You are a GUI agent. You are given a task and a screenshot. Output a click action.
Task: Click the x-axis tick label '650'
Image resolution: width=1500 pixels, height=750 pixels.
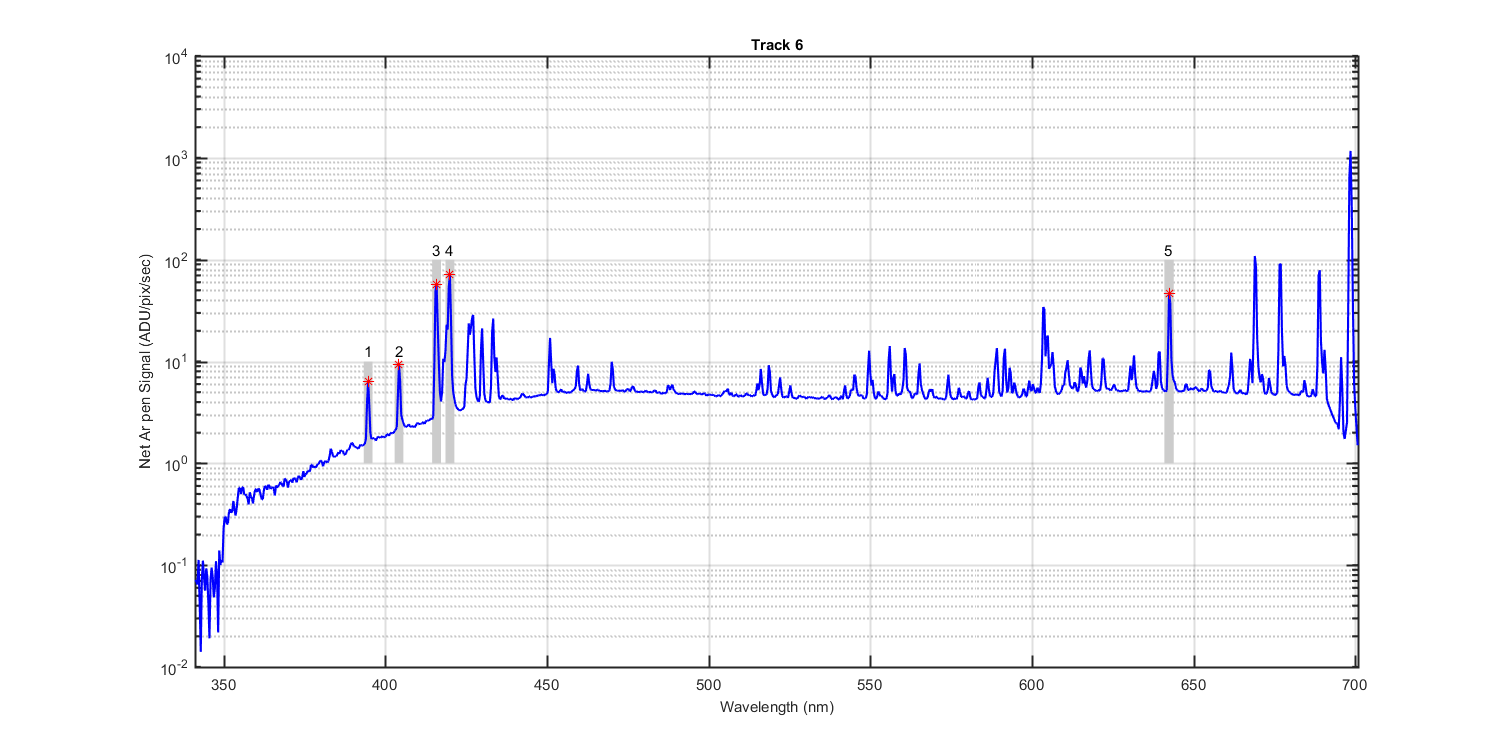coord(1194,685)
